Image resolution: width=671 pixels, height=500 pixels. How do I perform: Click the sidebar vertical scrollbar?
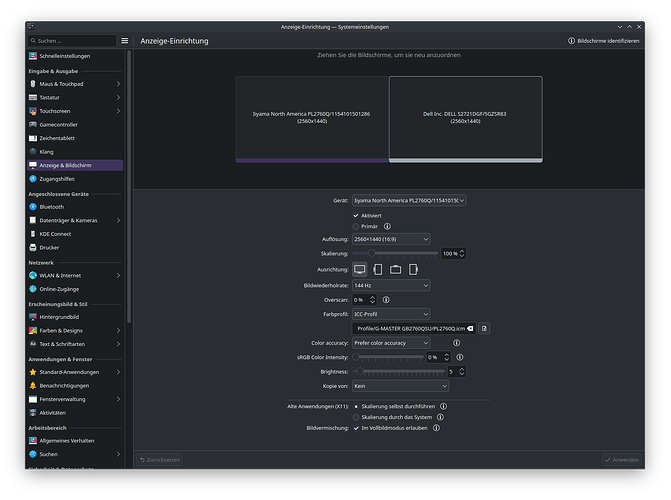tap(129, 187)
